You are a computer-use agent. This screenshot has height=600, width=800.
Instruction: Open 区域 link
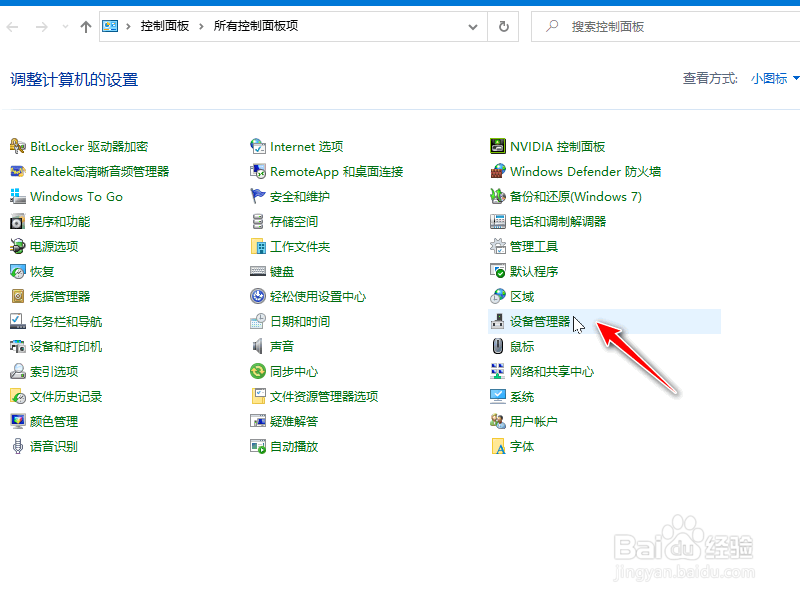[x=522, y=296]
